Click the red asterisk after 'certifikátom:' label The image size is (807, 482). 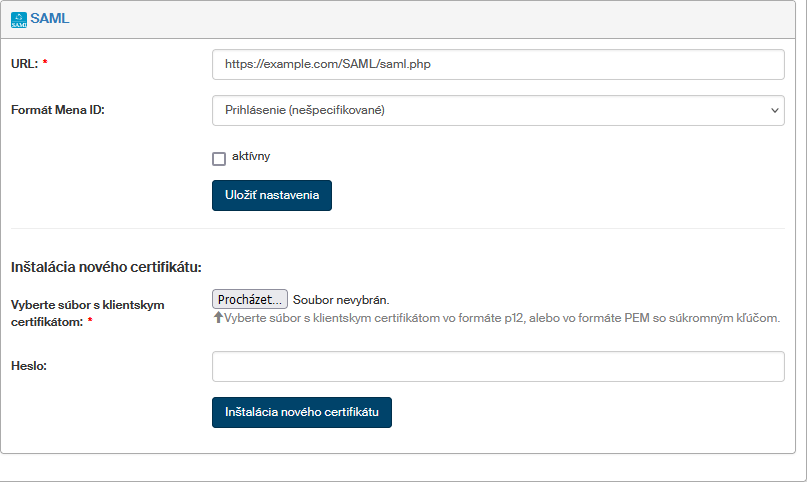click(90, 322)
